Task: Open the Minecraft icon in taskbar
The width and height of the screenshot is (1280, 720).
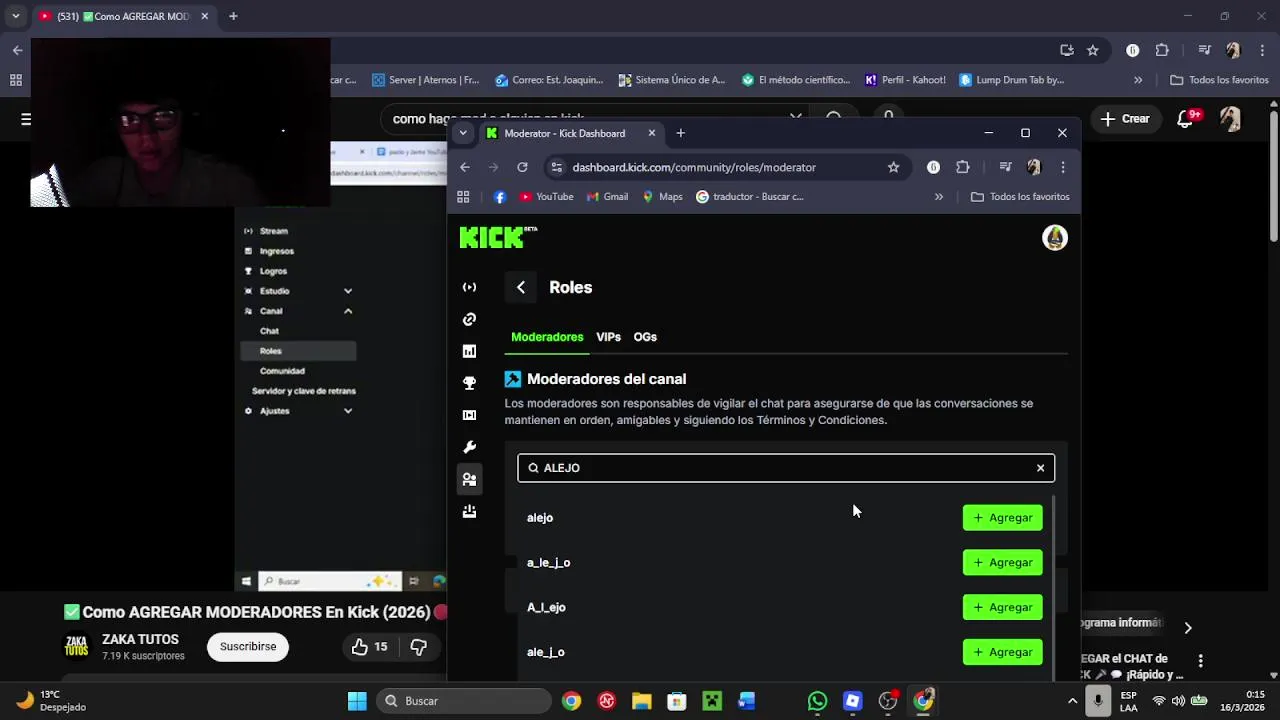Action: tap(712, 701)
